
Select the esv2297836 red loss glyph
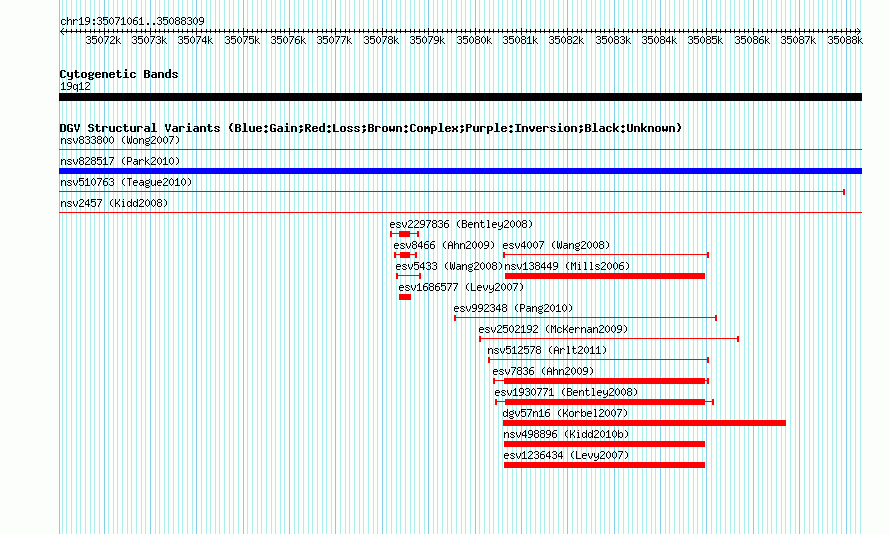pyautogui.click(x=405, y=234)
